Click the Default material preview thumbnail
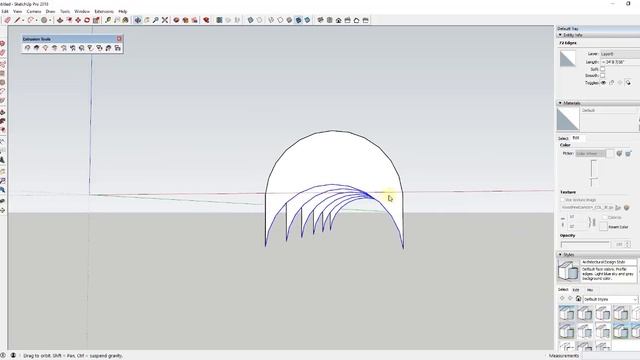The width and height of the screenshot is (640, 360). (x=568, y=119)
